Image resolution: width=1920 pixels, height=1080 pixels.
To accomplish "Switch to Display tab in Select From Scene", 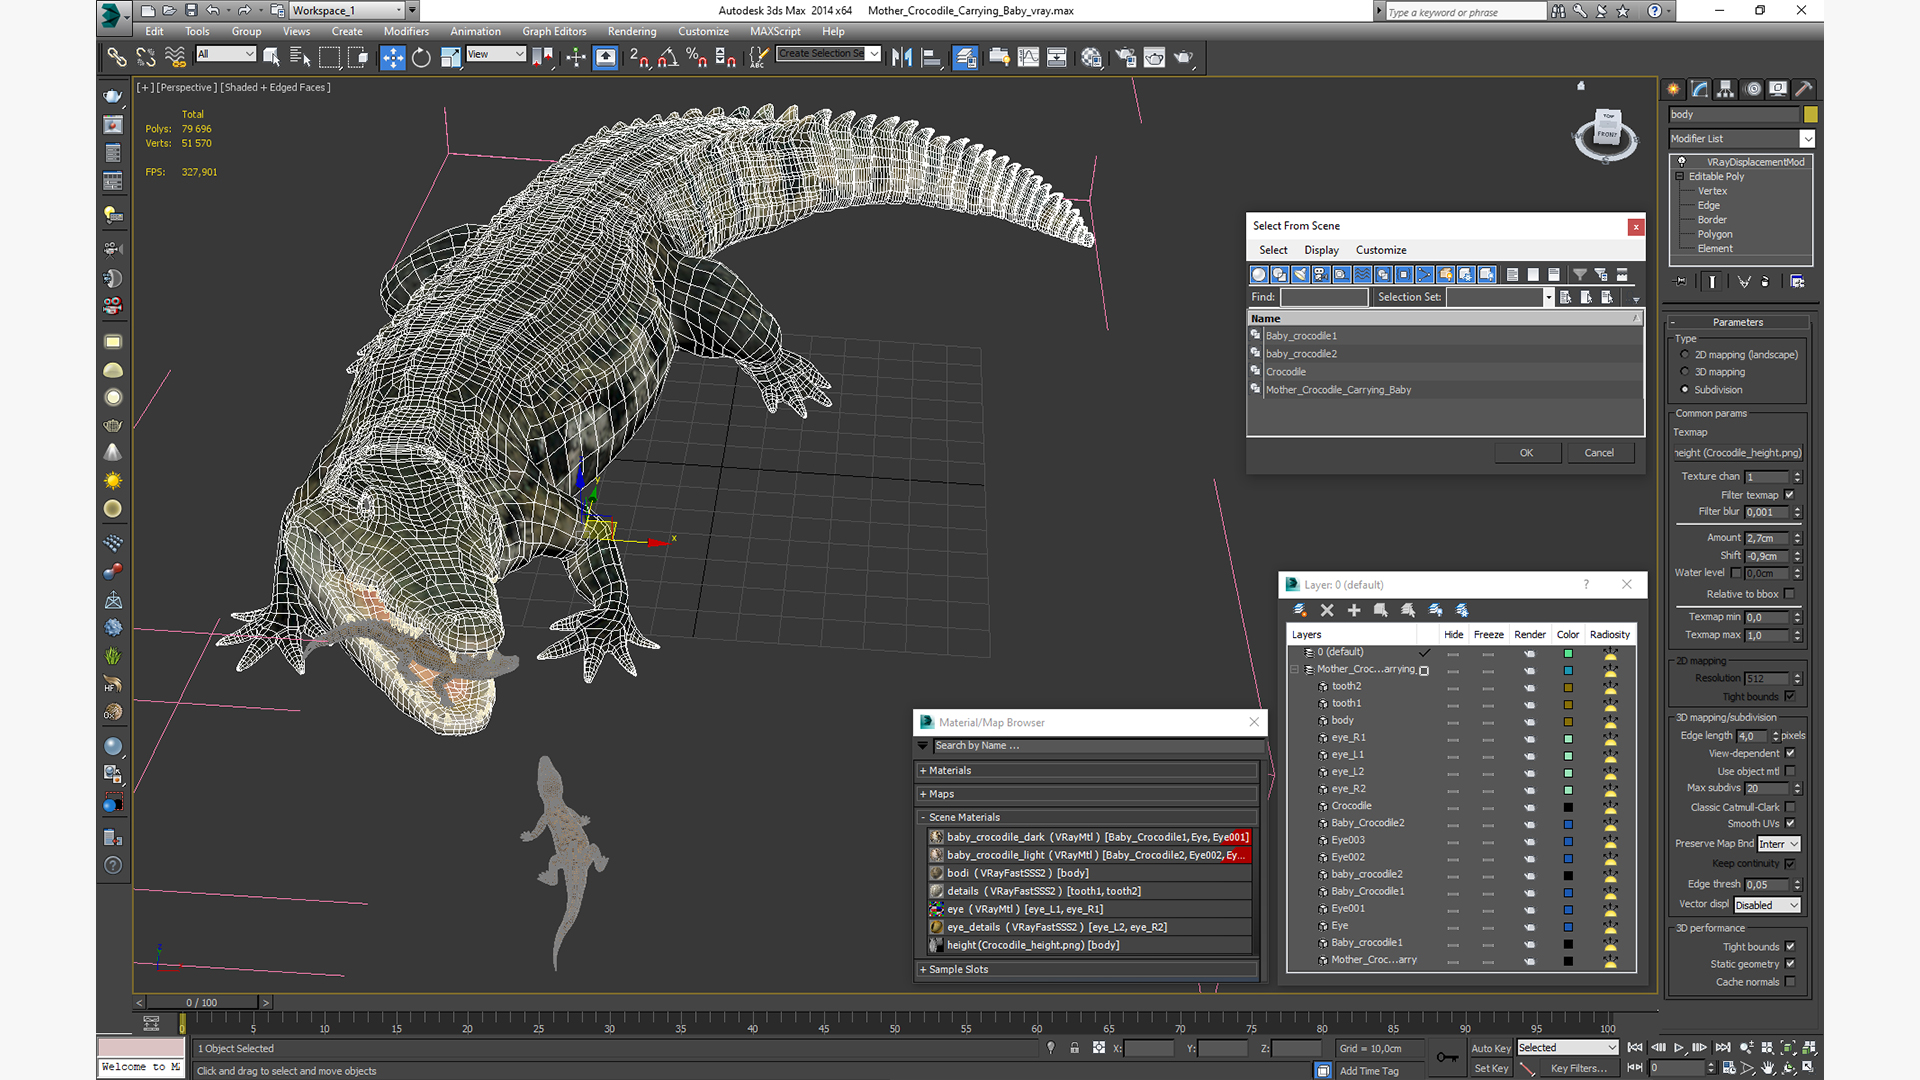I will 1320,249.
